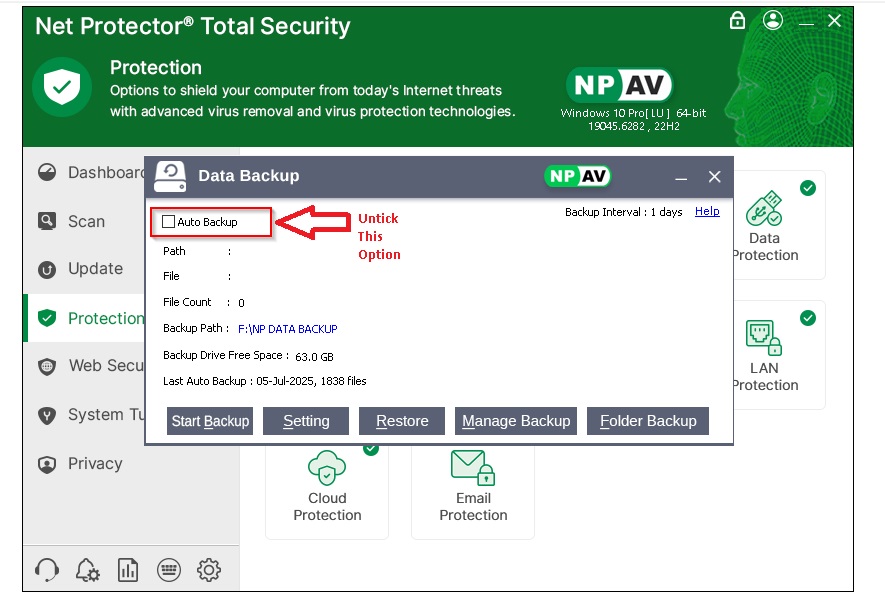885x608 pixels.
Task: Open settings gear in bottom bar
Action: (x=208, y=570)
